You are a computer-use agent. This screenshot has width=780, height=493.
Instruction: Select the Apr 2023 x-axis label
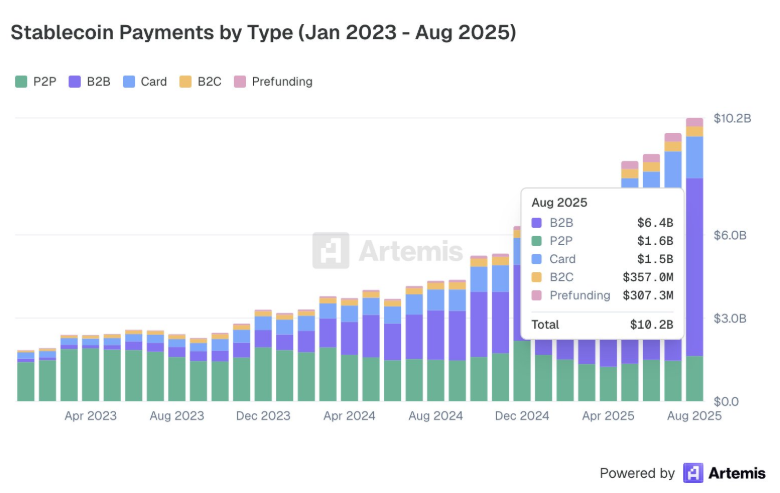click(x=91, y=415)
